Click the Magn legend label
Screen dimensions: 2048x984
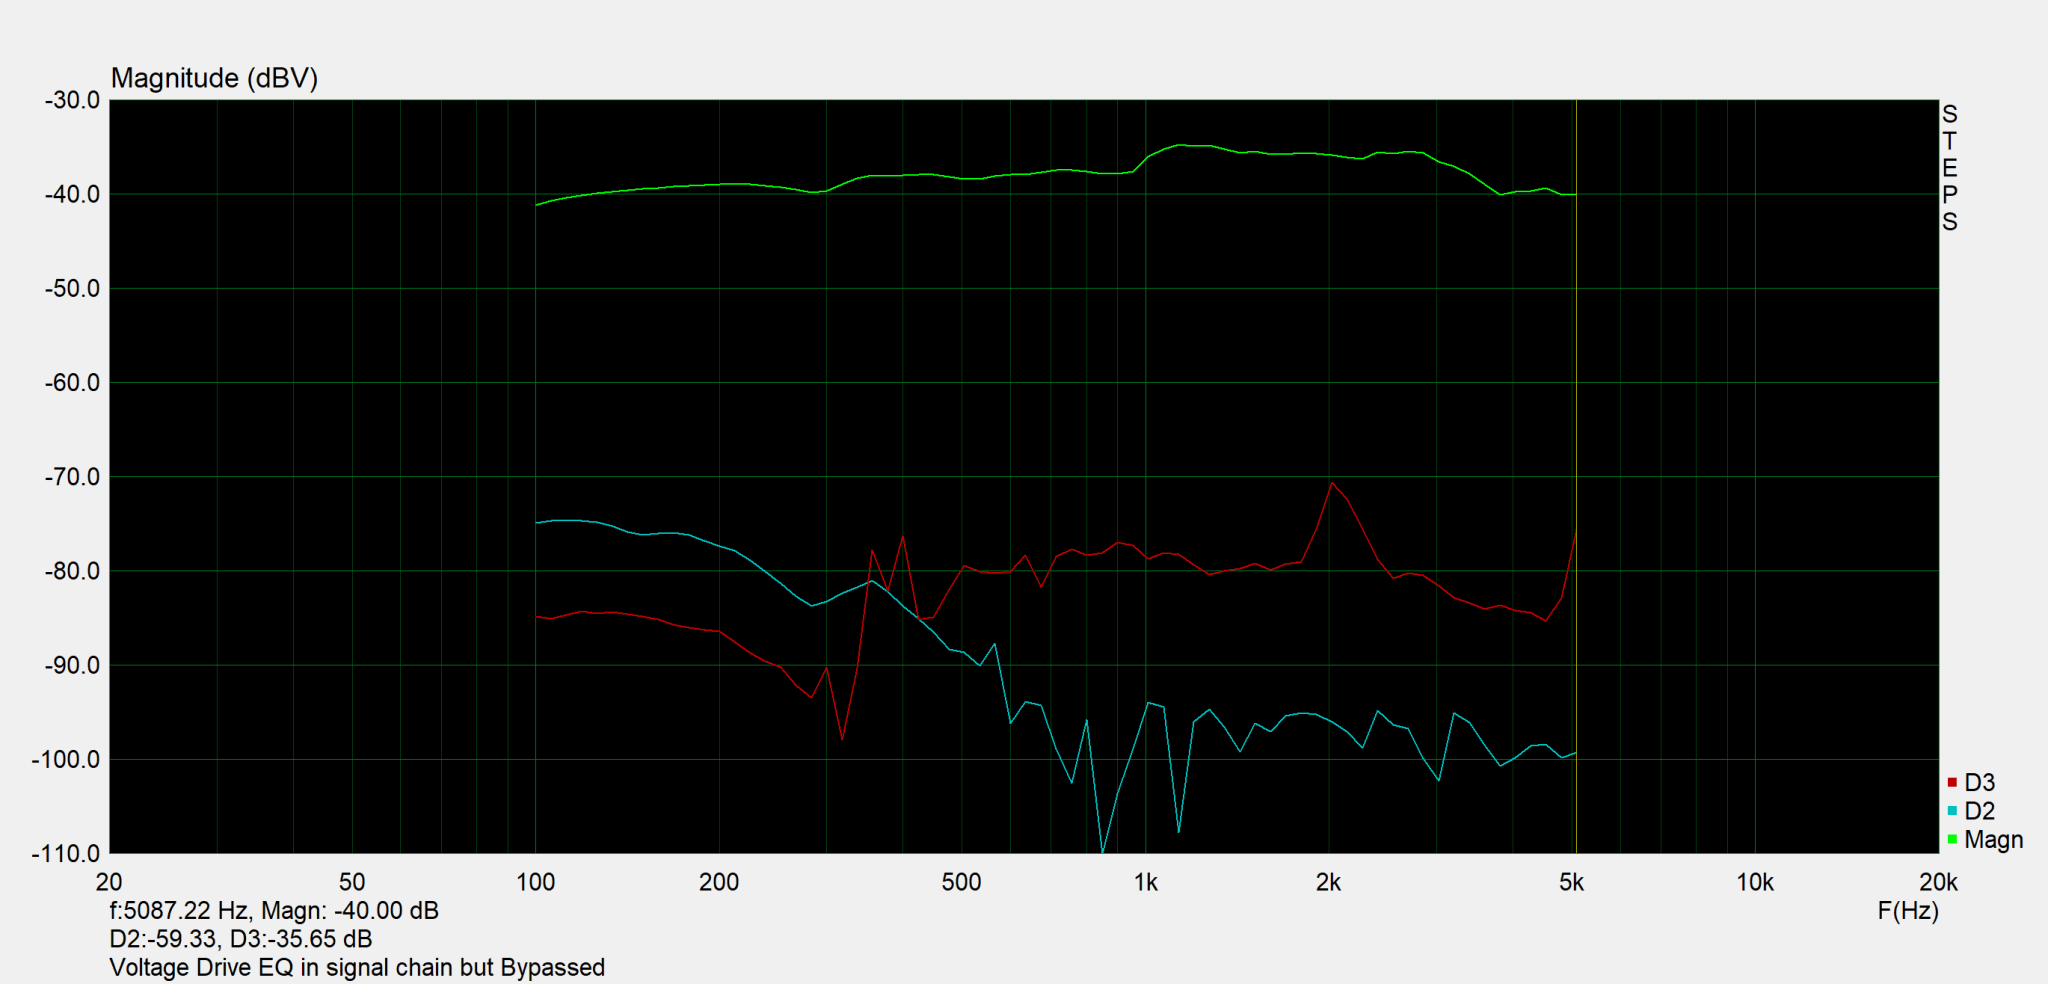1993,840
